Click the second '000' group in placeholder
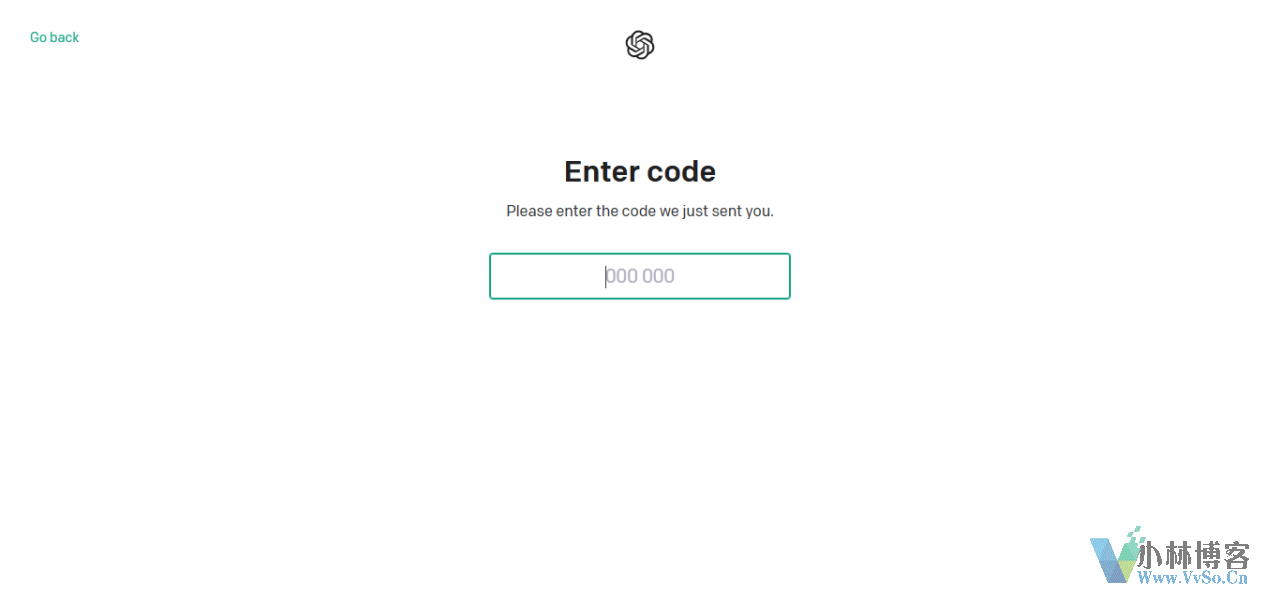Screen dimensions: 1280x615 pos(658,276)
